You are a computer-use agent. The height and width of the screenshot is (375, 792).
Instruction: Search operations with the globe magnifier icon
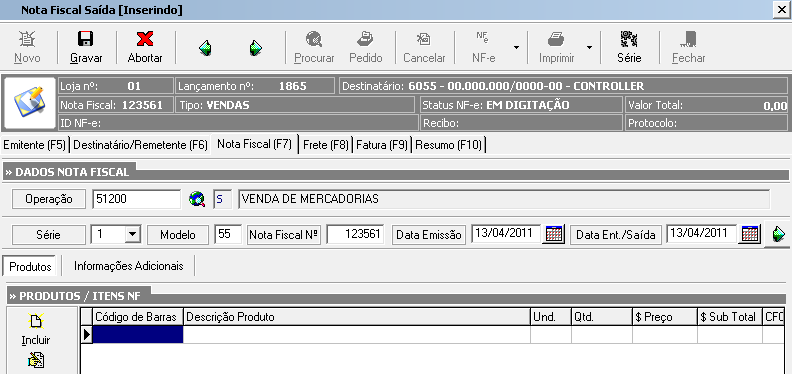tap(197, 199)
